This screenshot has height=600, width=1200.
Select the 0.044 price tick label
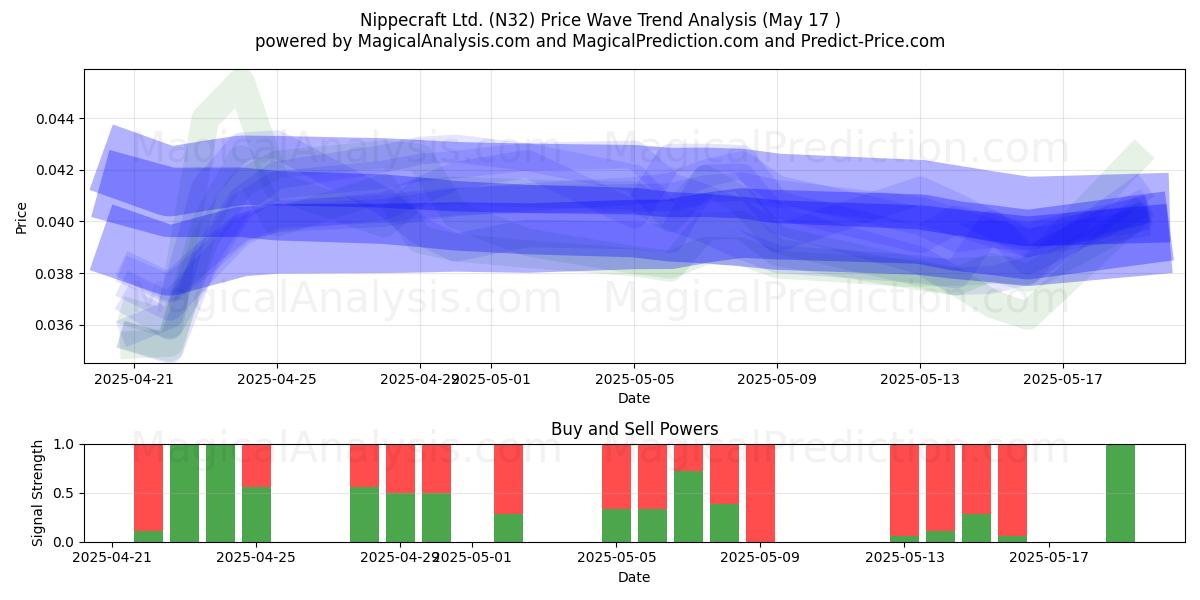pos(55,119)
